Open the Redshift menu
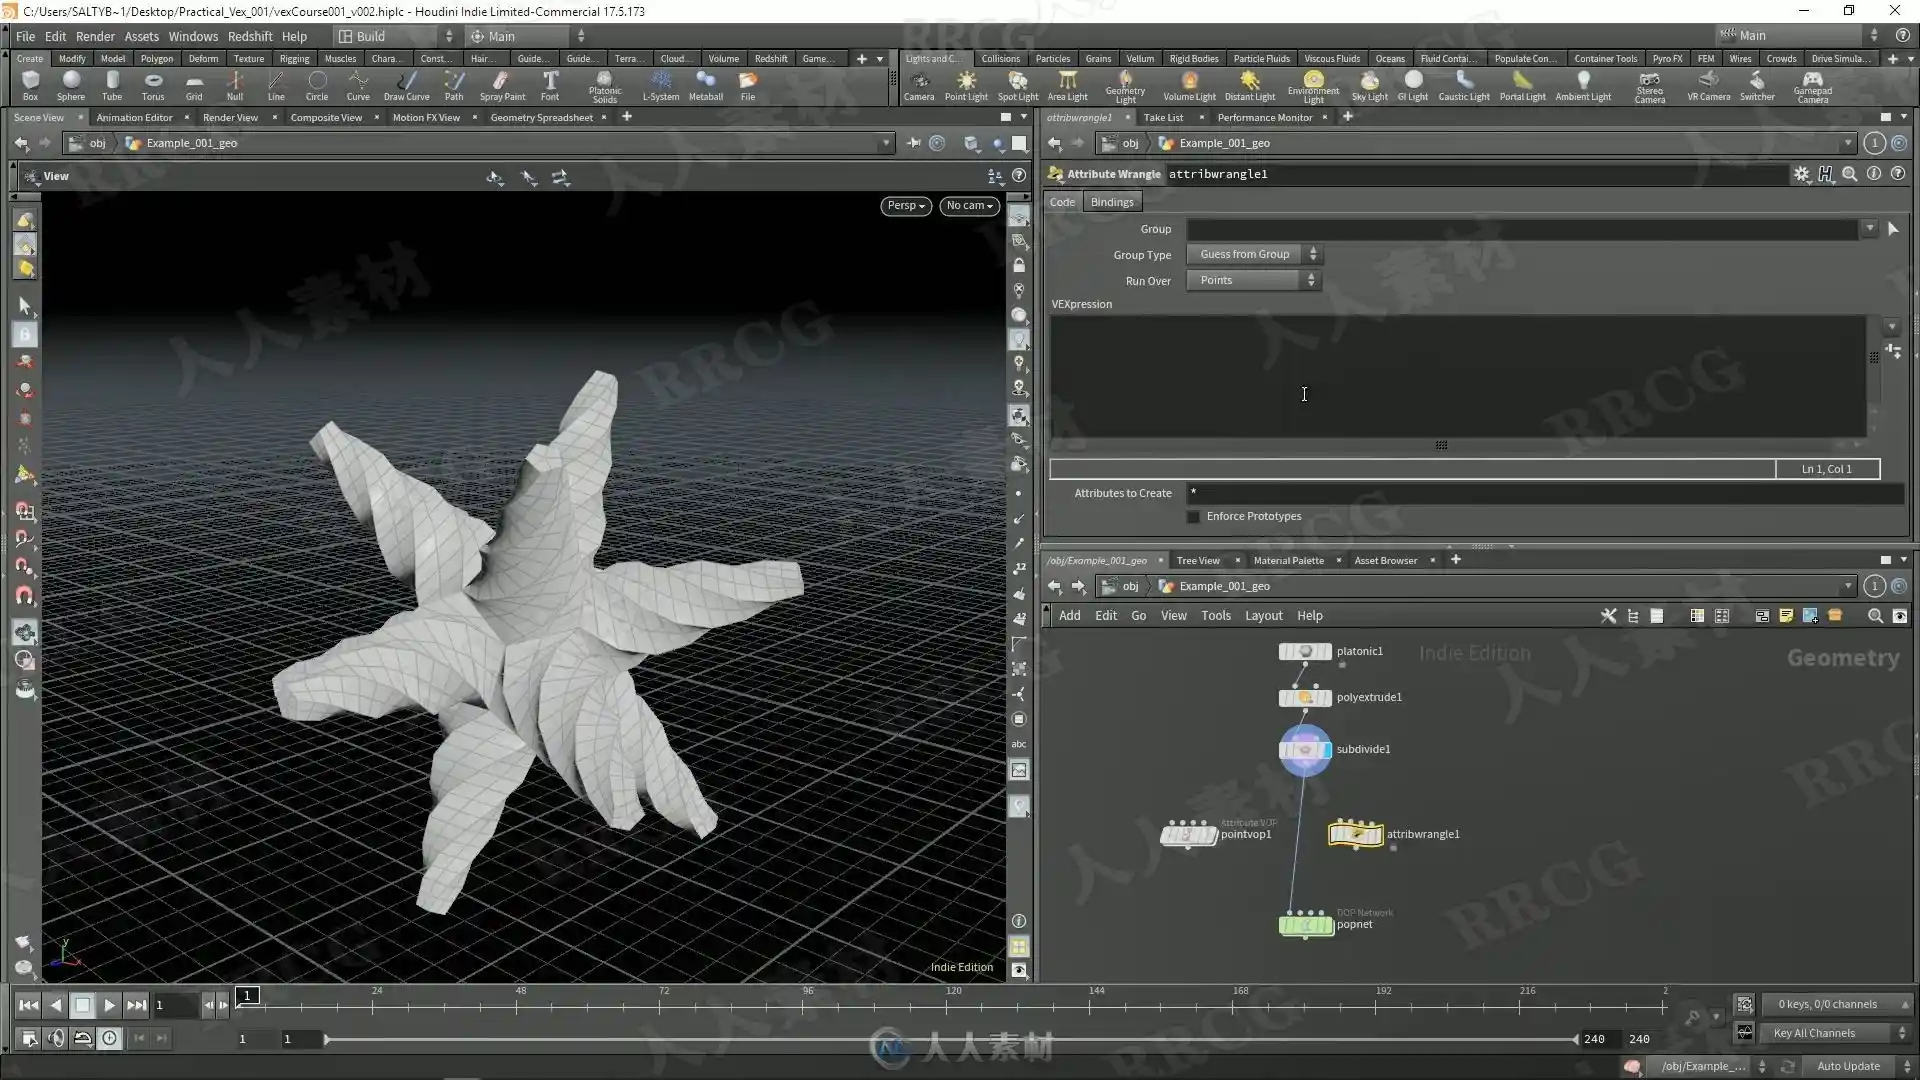Screen dimensions: 1920x1080 250,36
